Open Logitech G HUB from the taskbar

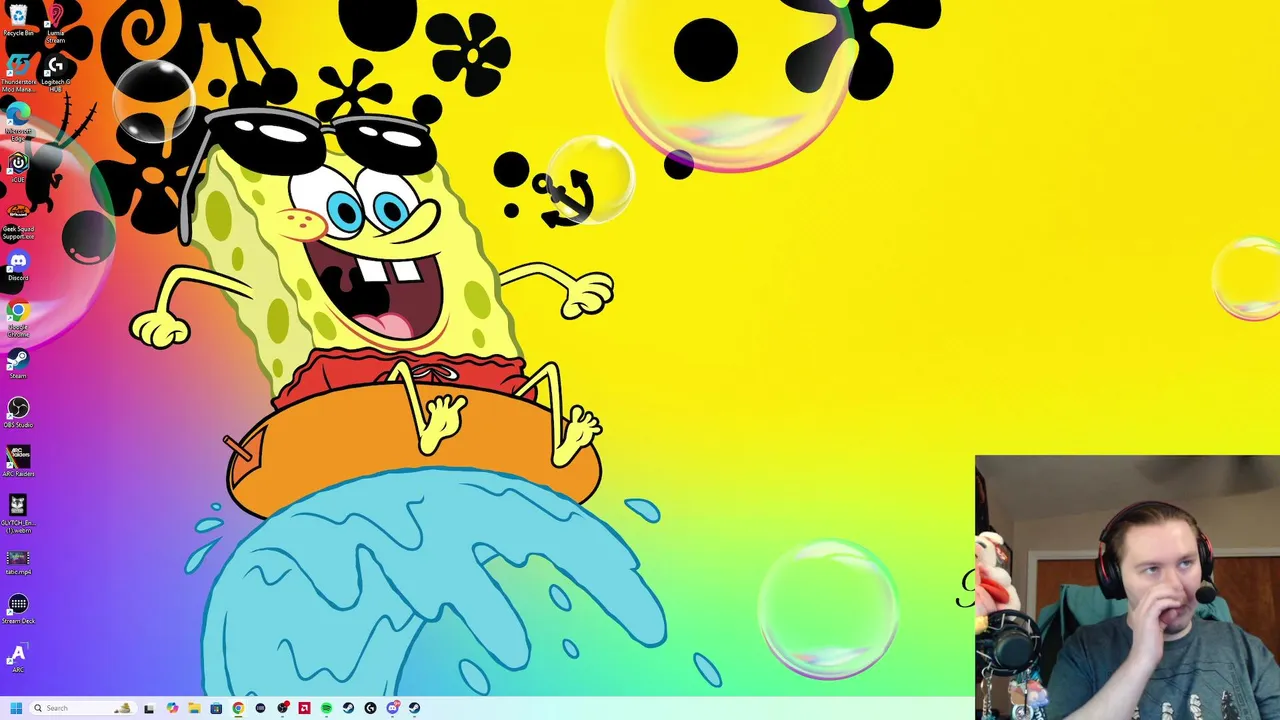pos(370,708)
